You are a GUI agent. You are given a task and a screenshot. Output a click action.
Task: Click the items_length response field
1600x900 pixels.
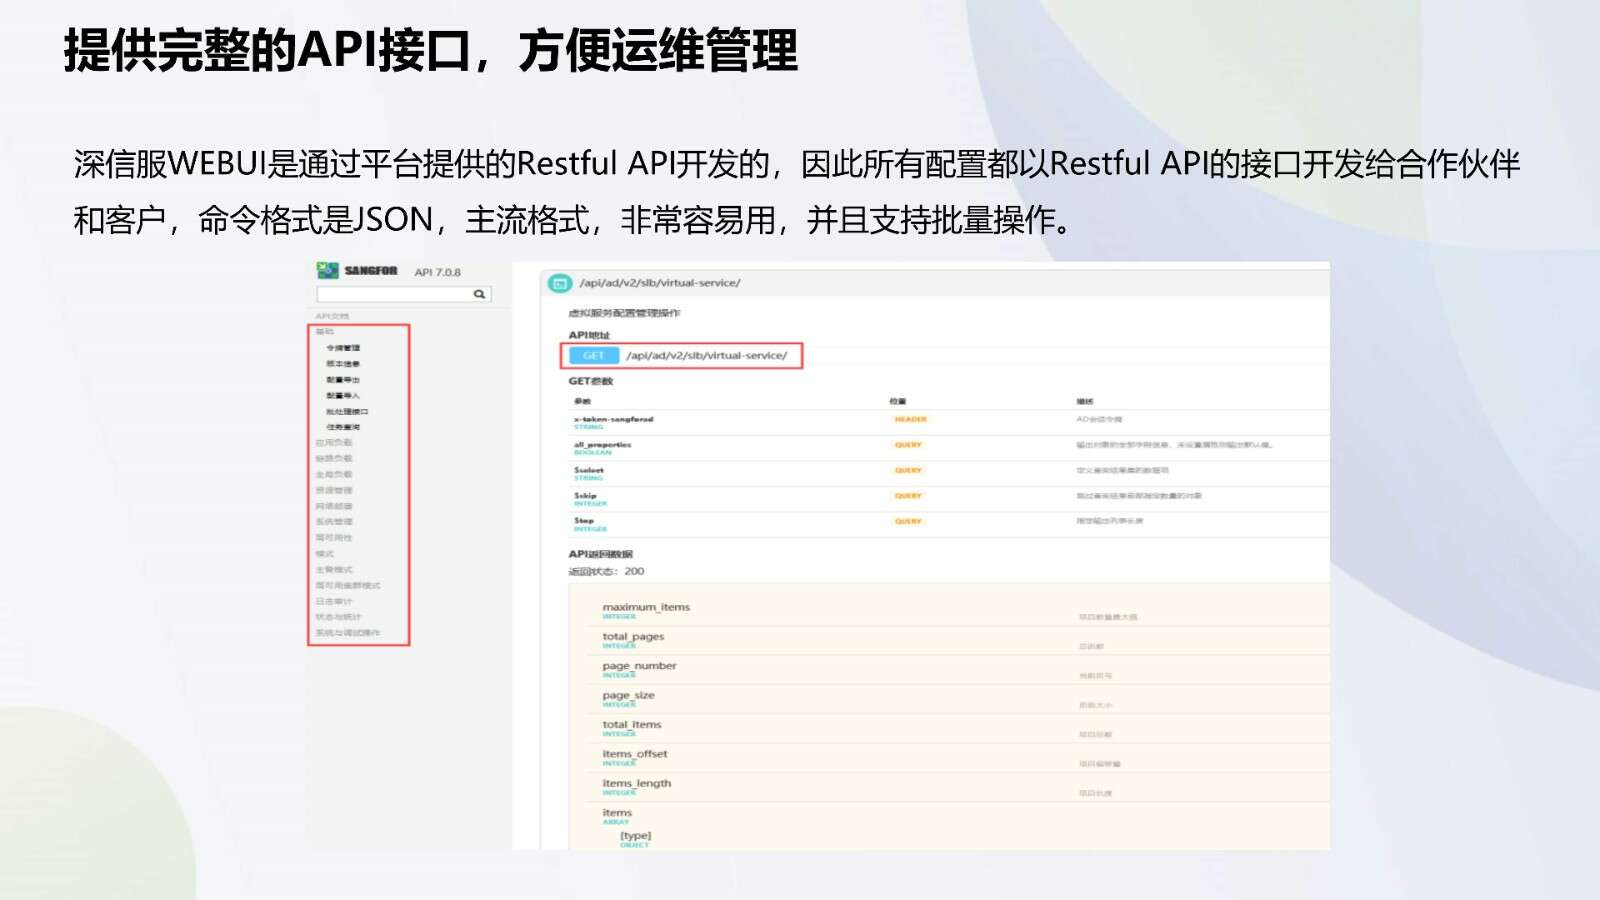tap(636, 783)
